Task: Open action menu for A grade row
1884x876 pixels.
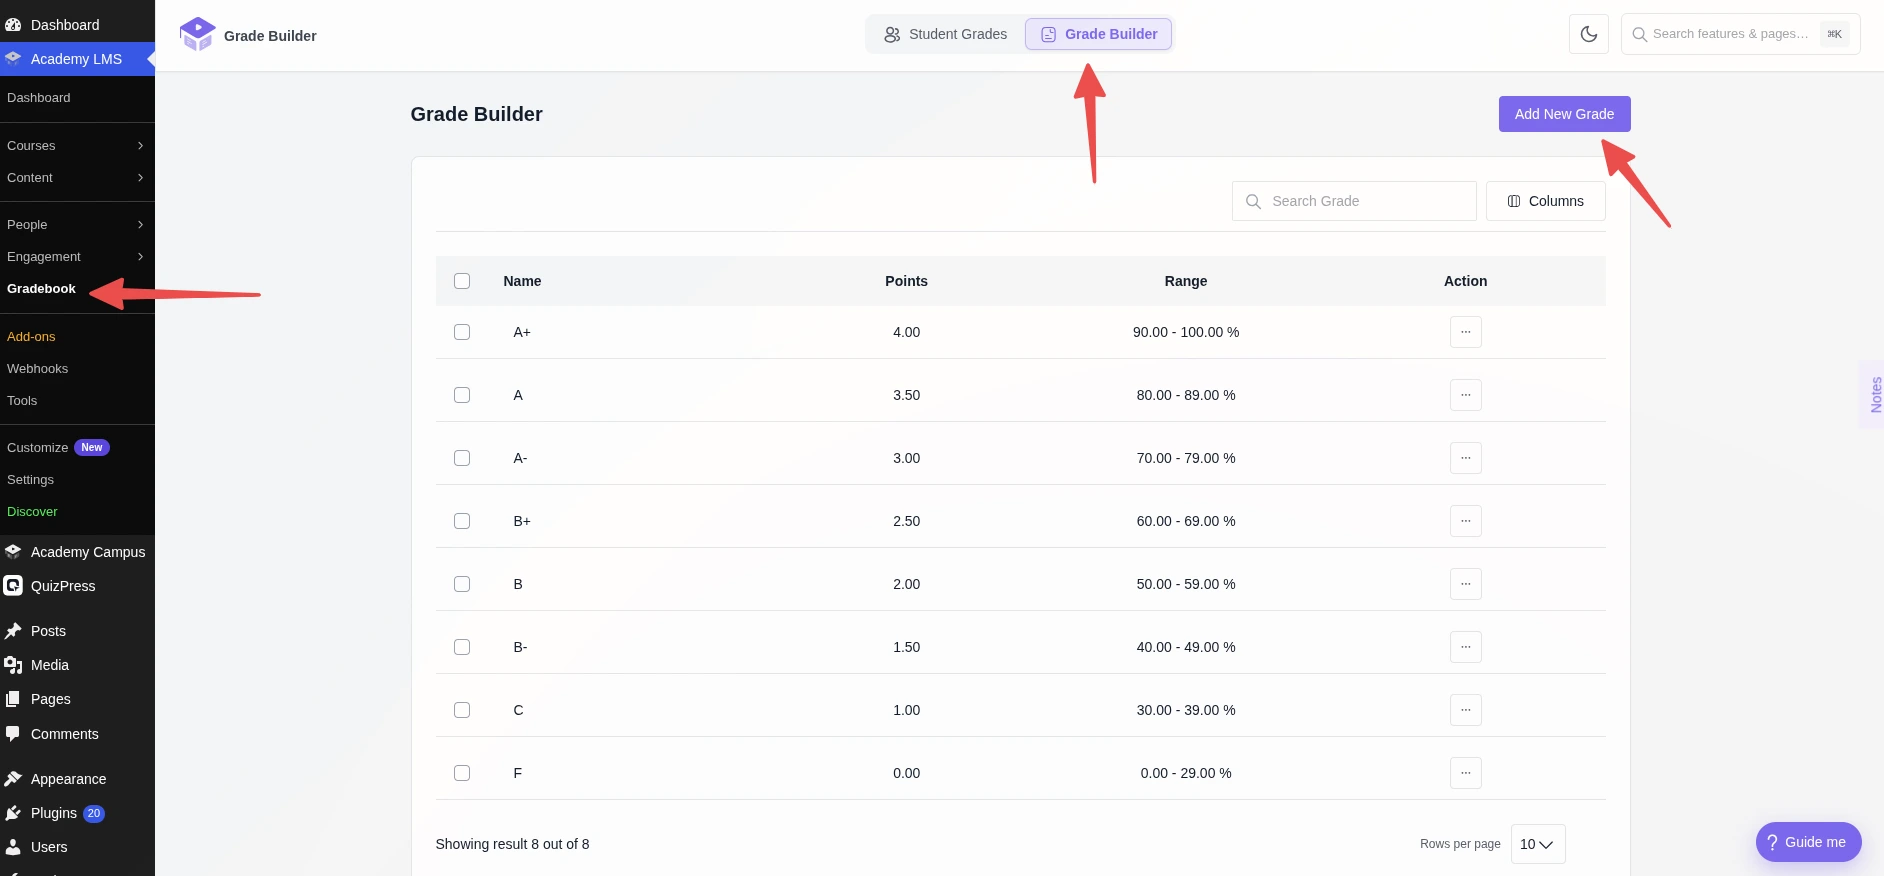Action: [1465, 395]
